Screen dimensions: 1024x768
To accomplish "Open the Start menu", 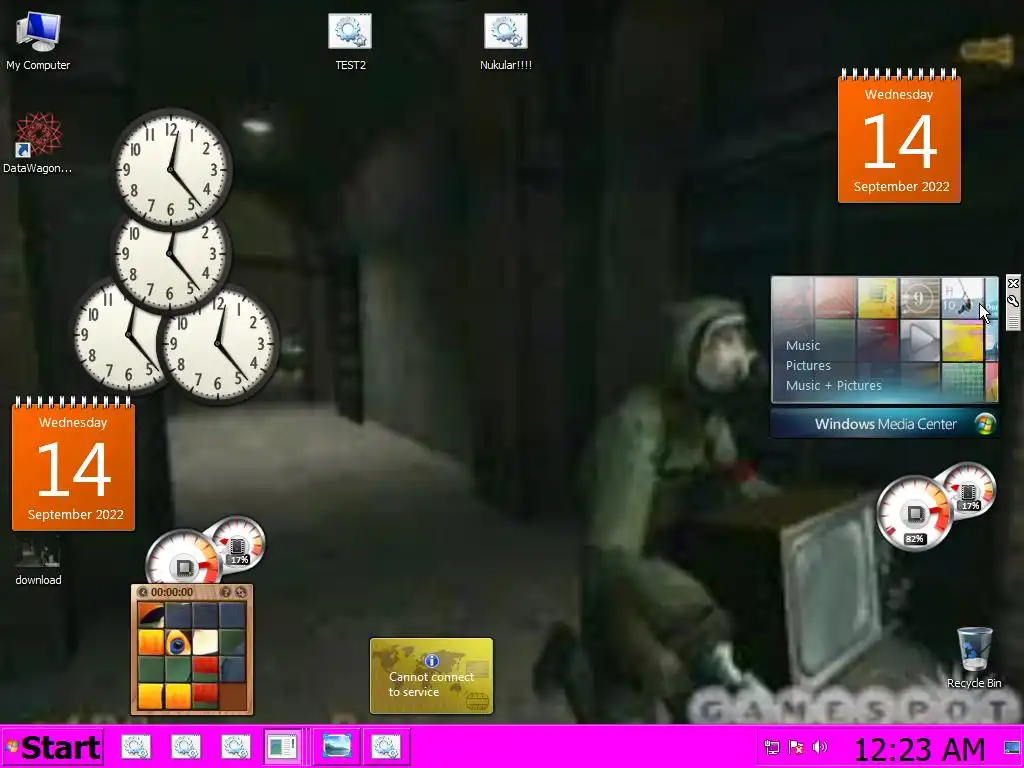I will tap(52, 747).
